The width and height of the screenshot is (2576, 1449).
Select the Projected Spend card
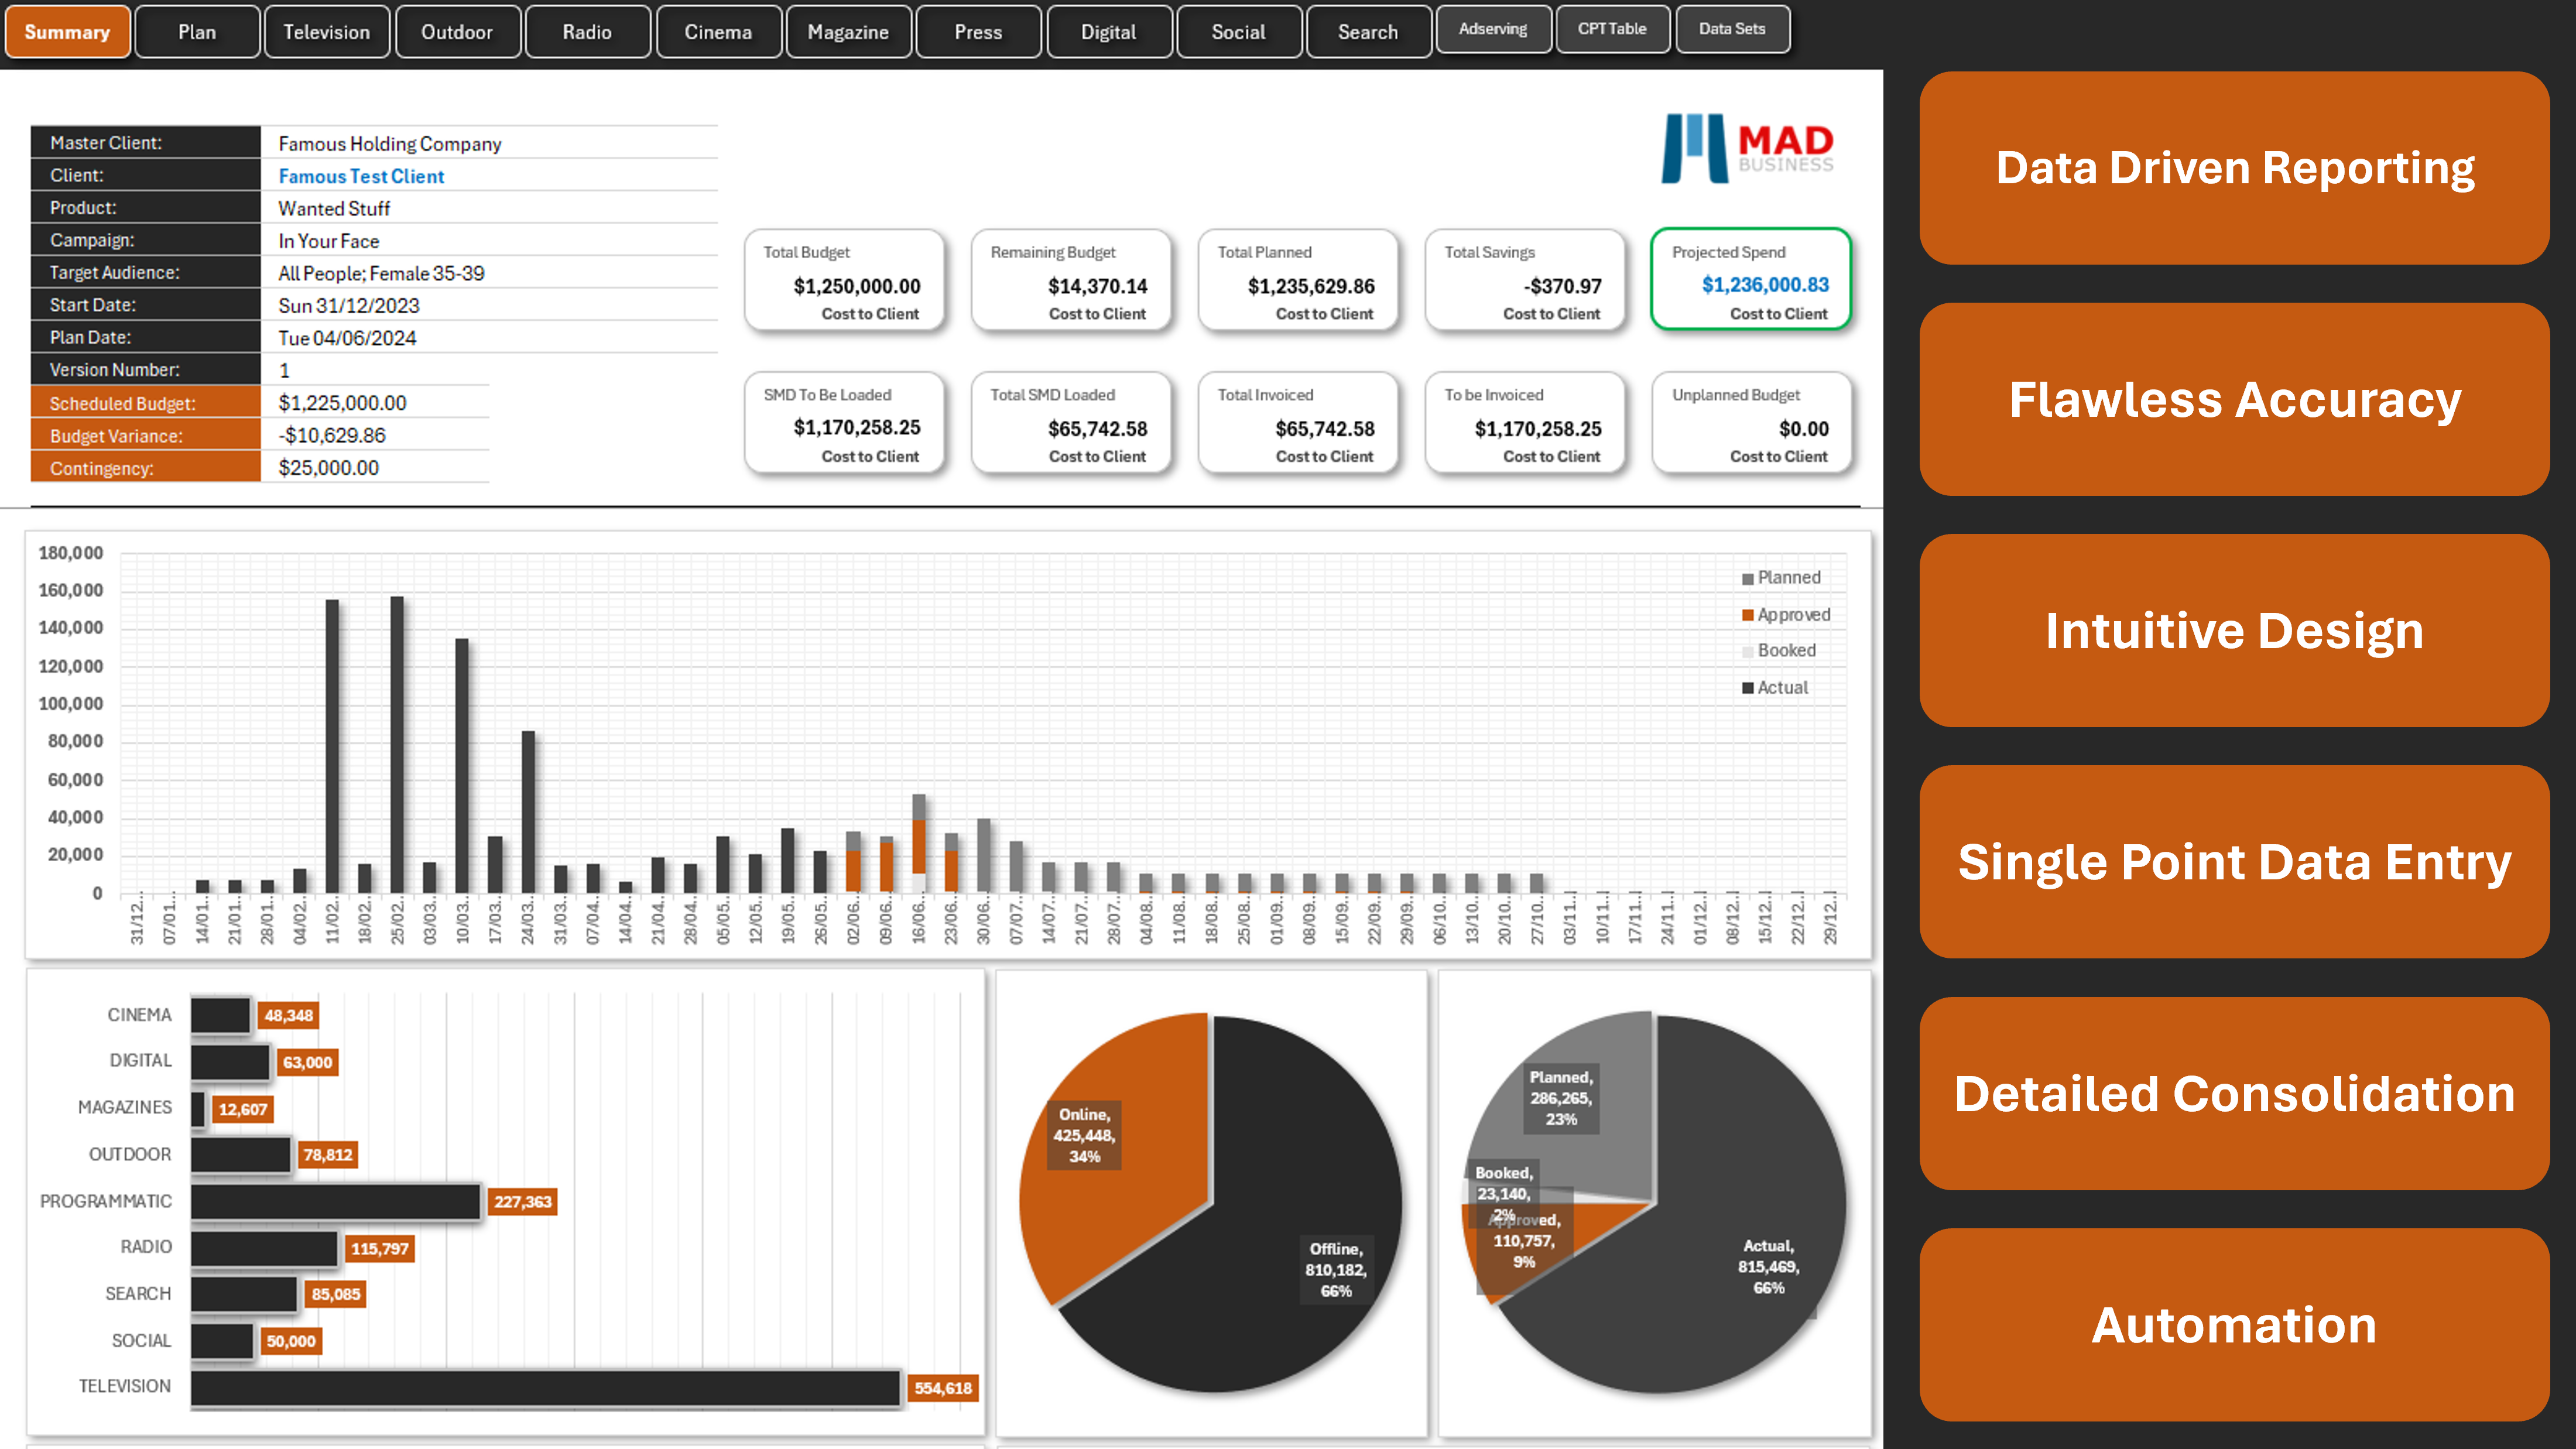click(1750, 279)
